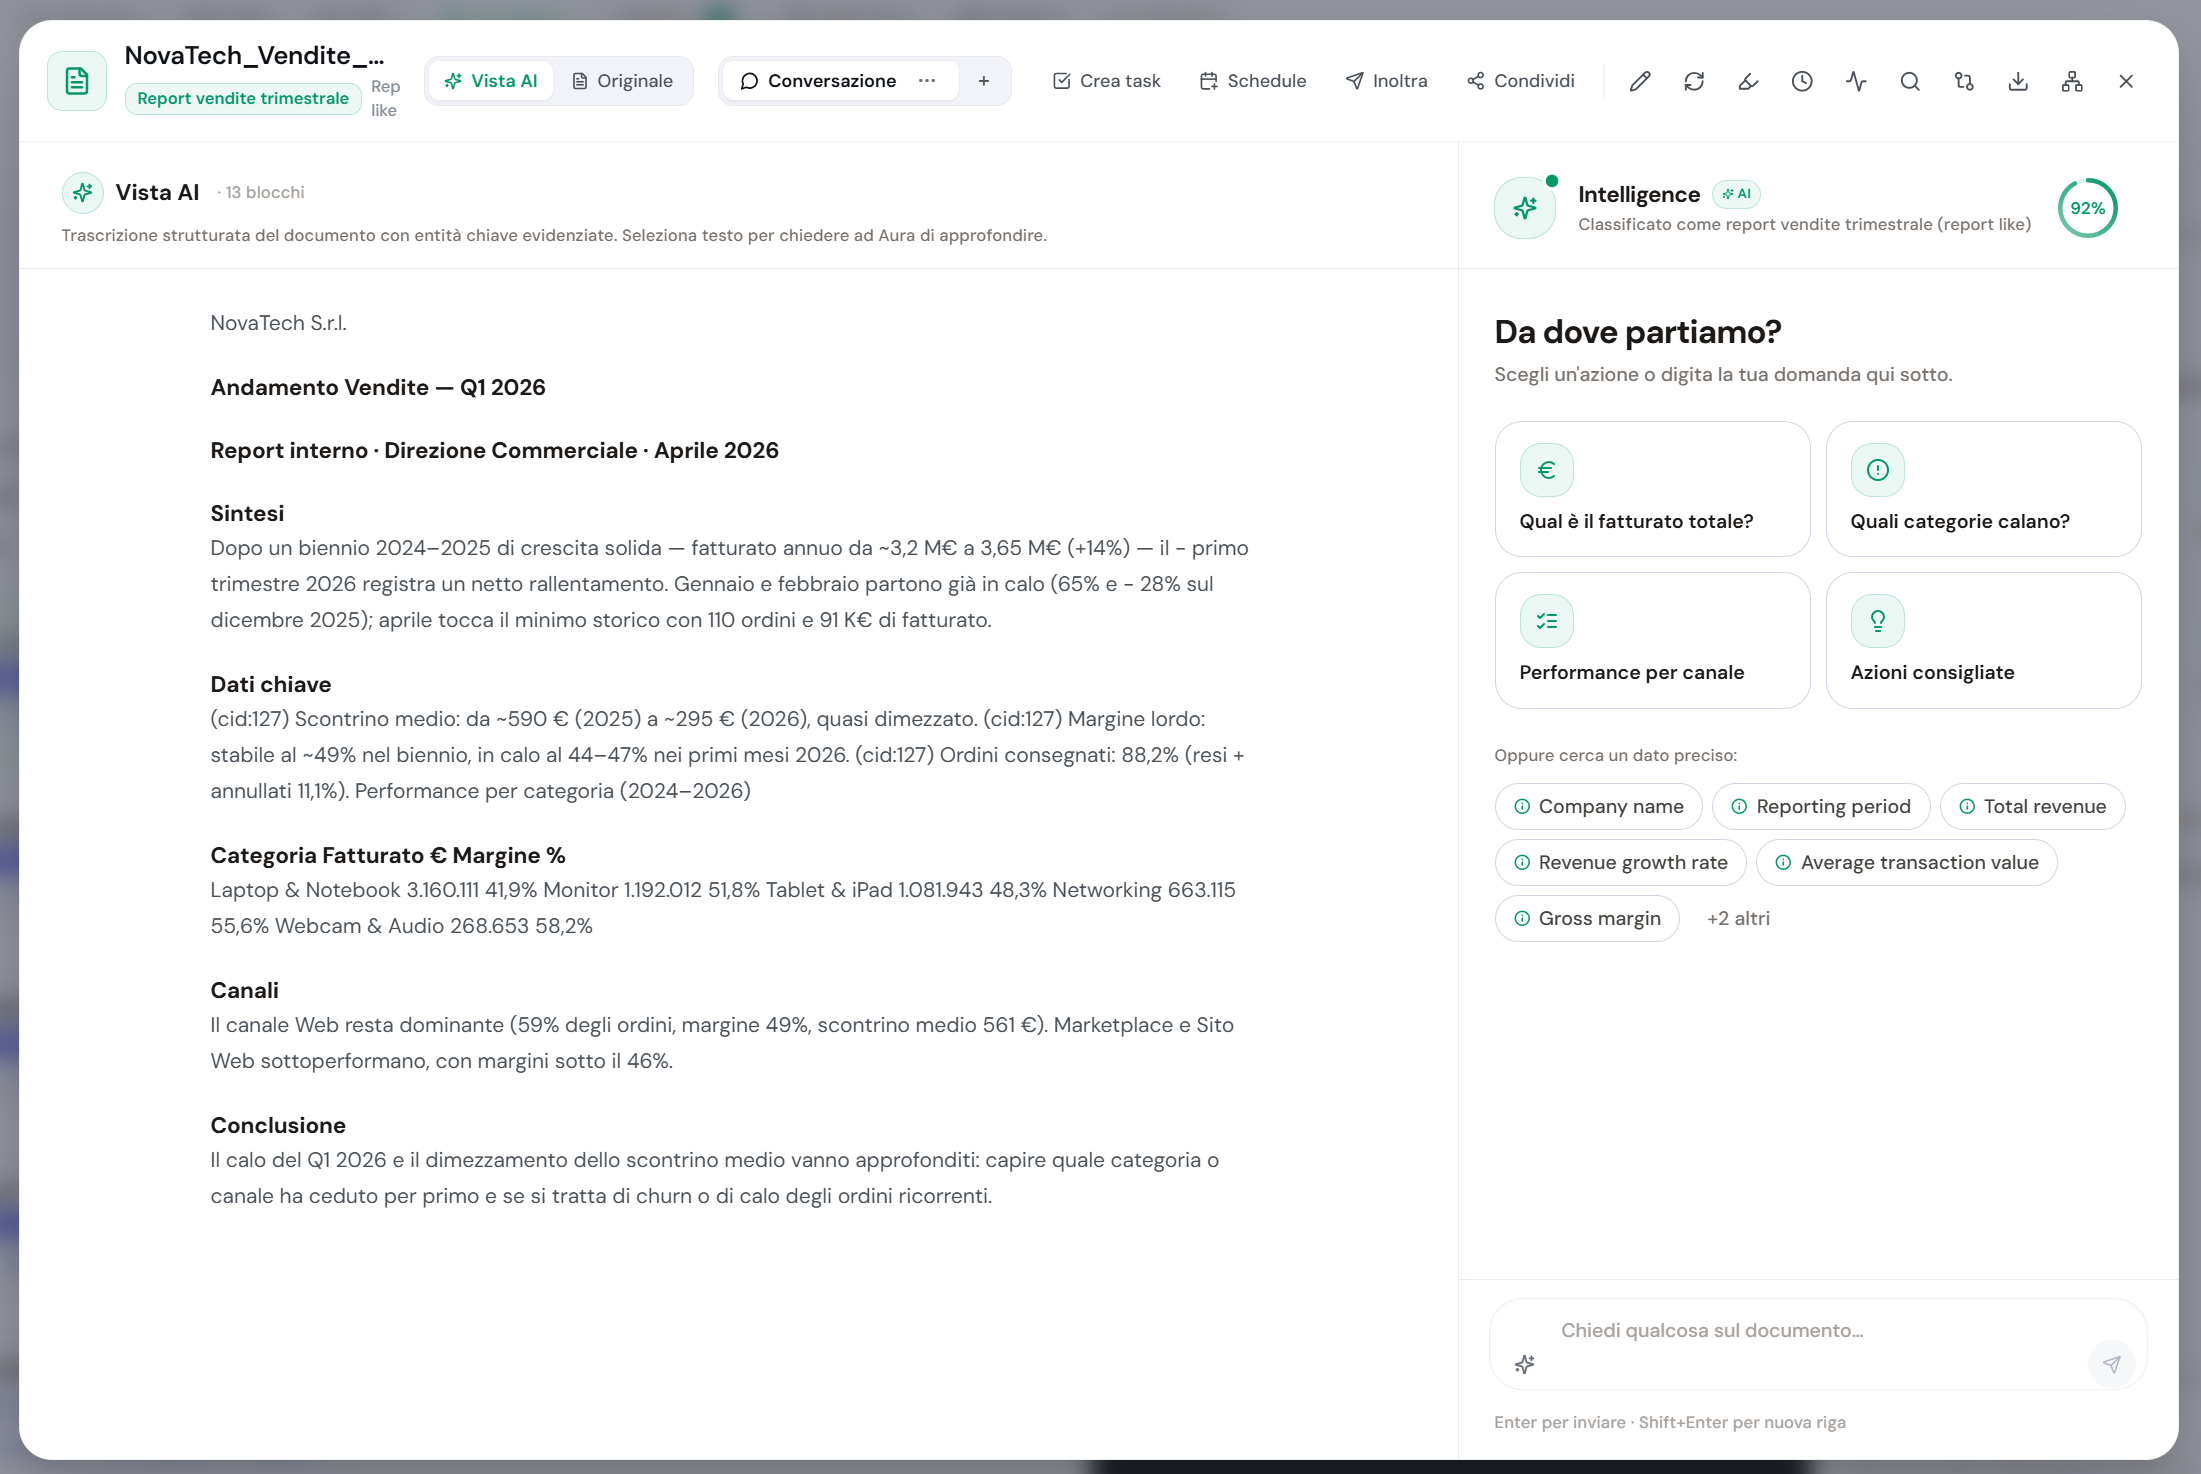Click the Vista AI sparkle icon in header
This screenshot has height=1474, width=2201.
(83, 192)
